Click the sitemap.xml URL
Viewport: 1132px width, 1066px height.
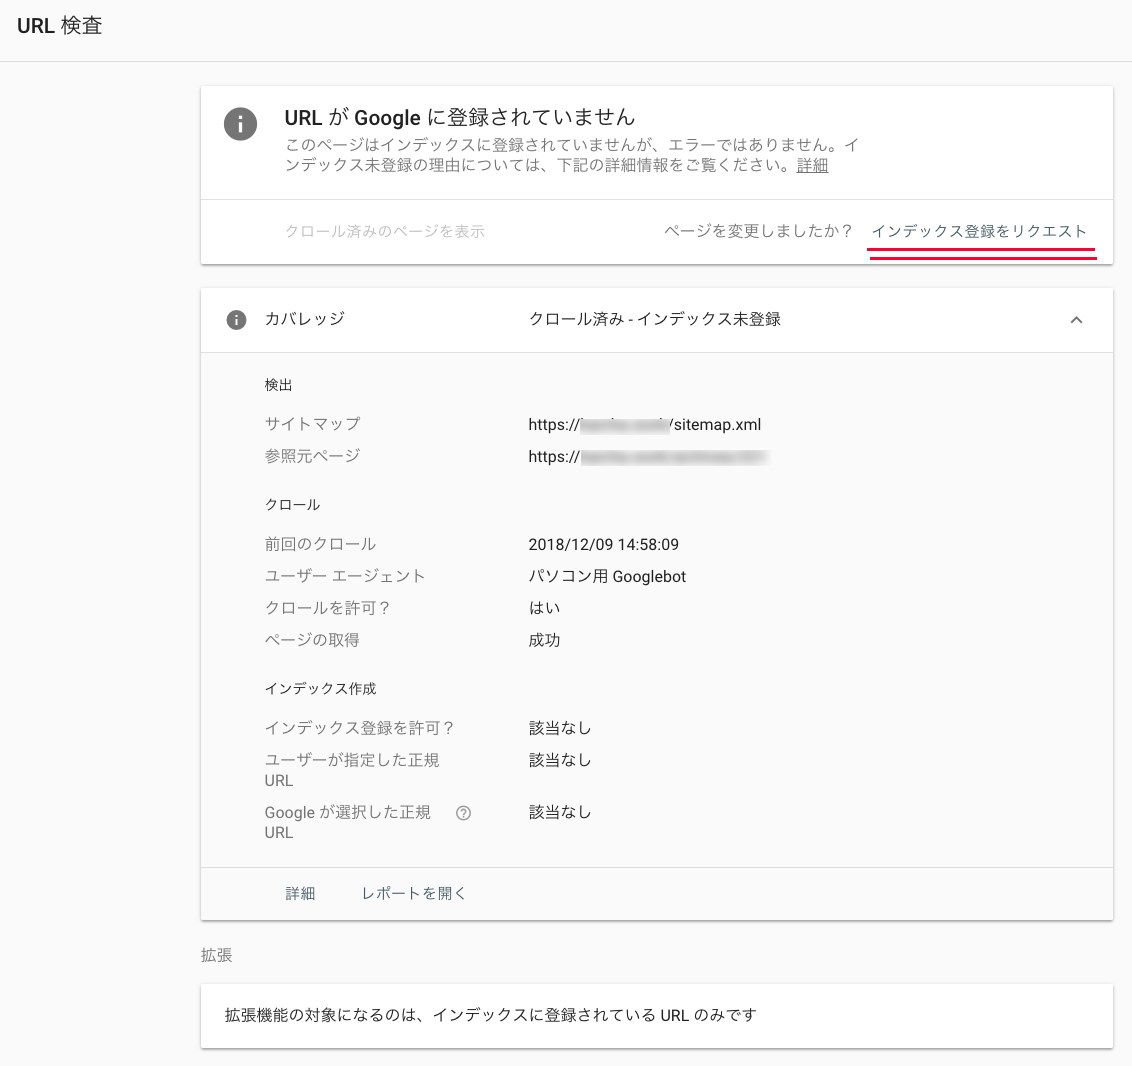click(x=645, y=425)
